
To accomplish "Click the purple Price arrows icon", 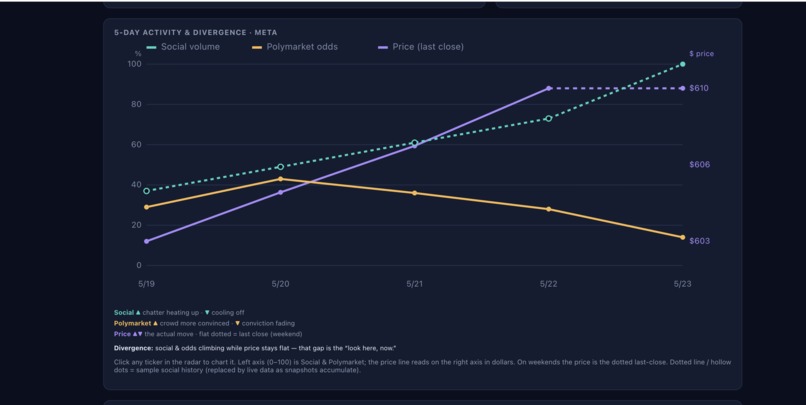I will pos(138,334).
